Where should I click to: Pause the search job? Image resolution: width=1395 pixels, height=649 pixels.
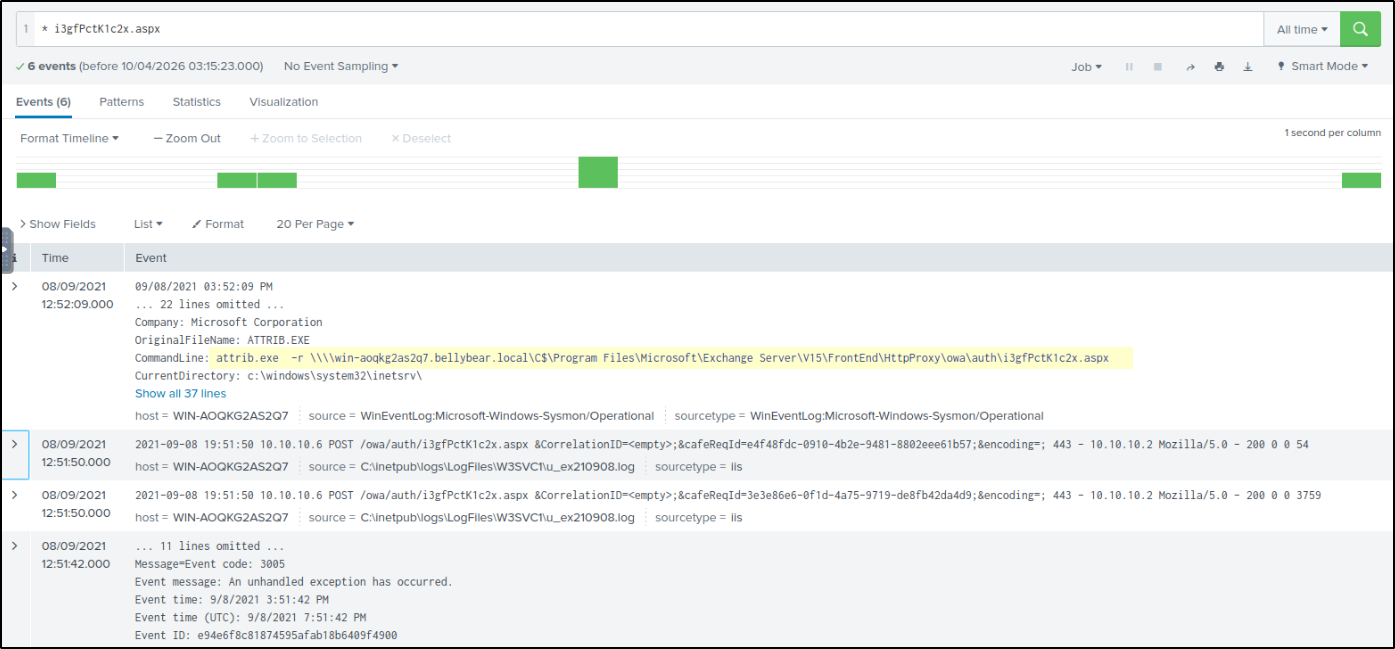coord(1129,67)
